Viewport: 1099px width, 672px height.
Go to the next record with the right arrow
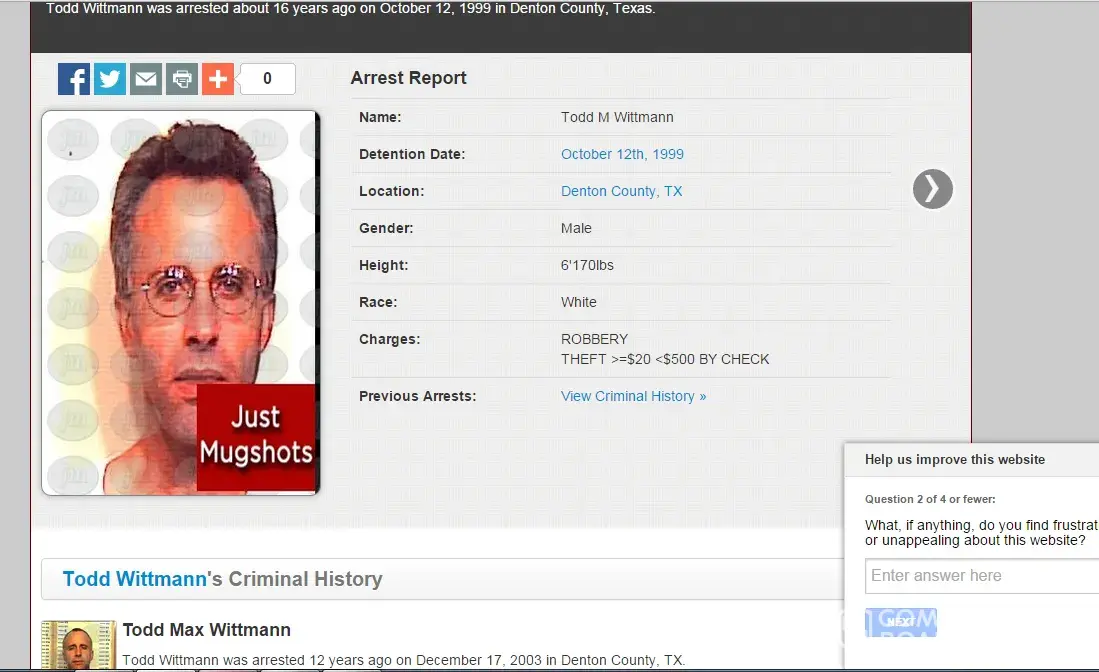932,189
